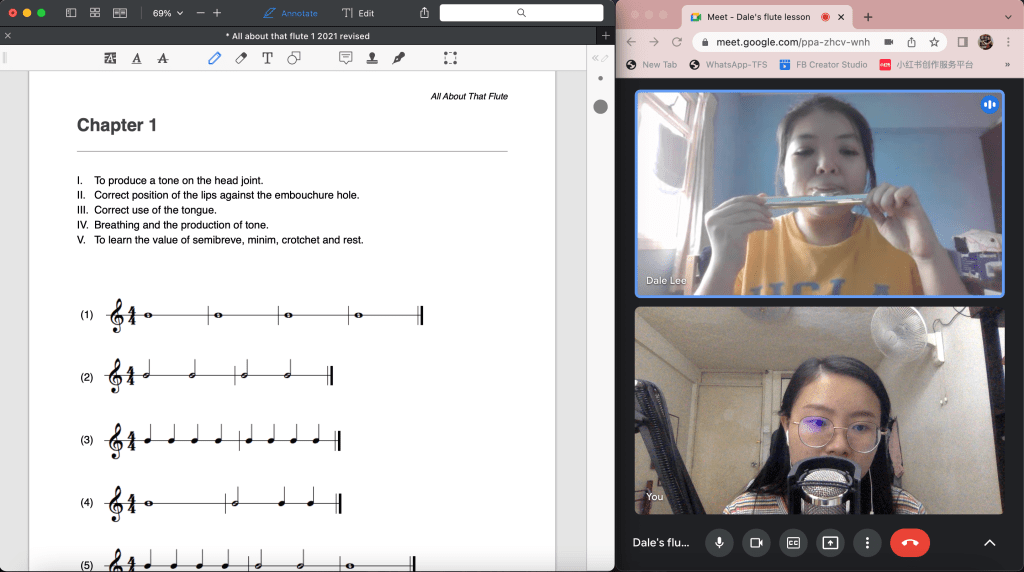Viewport: 1024px width, 572px height.
Task: Expand the Meet panel with up chevron
Action: pyautogui.click(x=989, y=542)
